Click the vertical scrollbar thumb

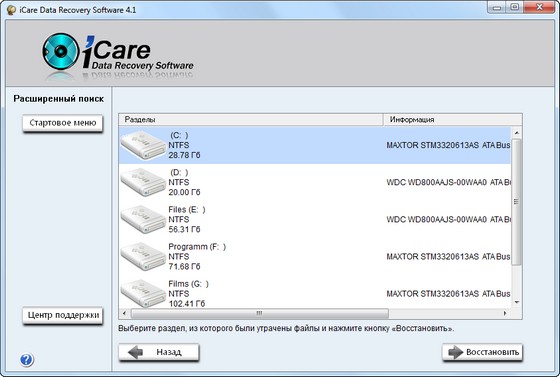[516, 202]
